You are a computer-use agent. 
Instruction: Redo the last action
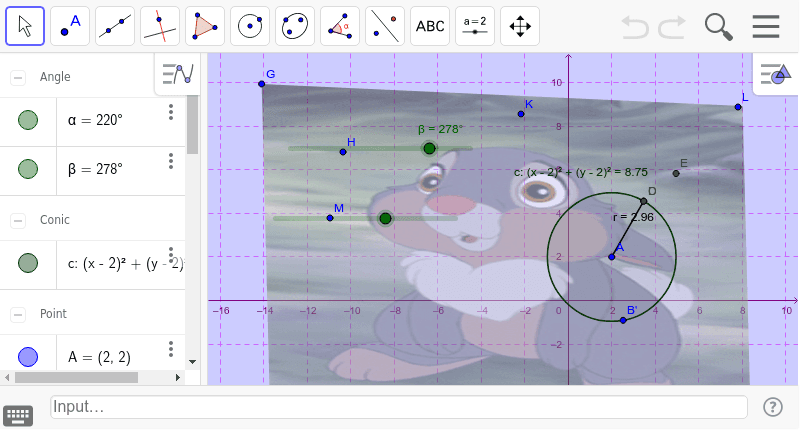[x=672, y=27]
